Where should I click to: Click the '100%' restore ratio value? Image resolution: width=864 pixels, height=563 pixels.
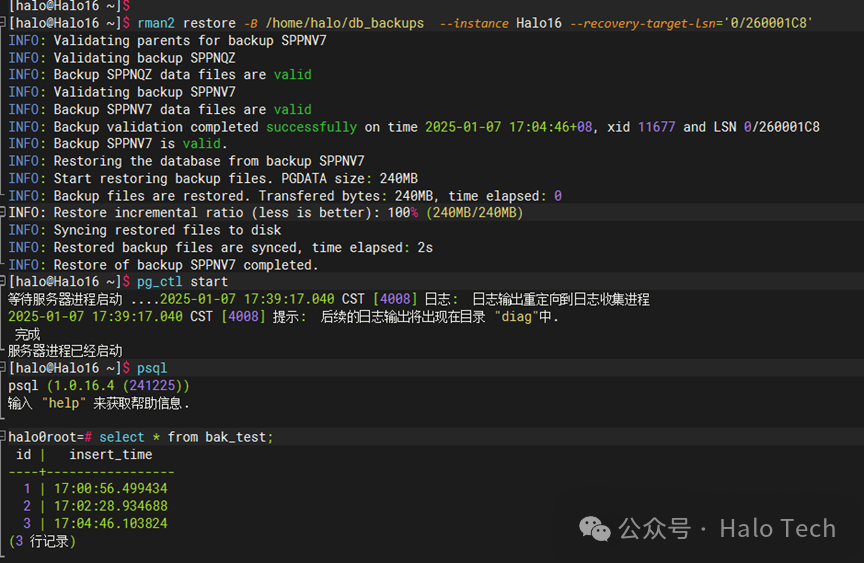point(403,212)
